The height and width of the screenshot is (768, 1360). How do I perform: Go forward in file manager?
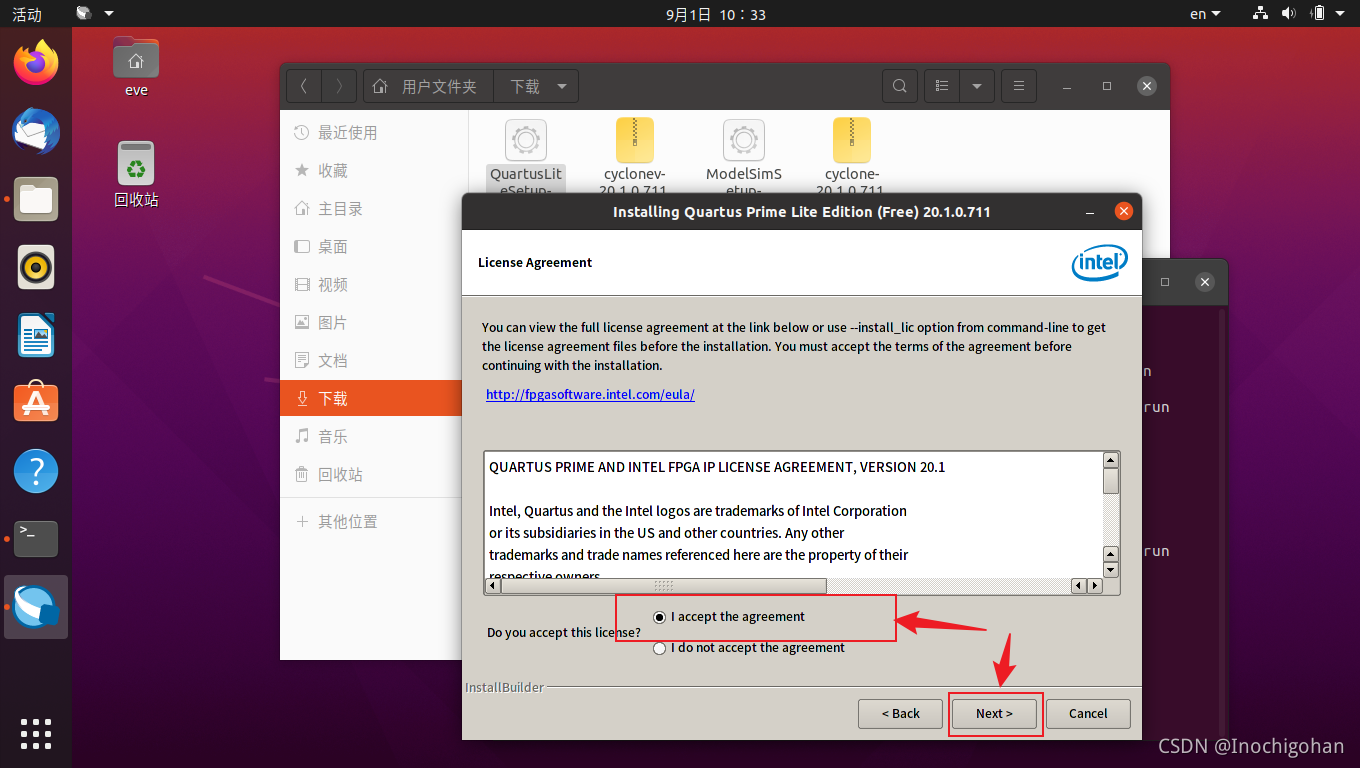[x=338, y=86]
